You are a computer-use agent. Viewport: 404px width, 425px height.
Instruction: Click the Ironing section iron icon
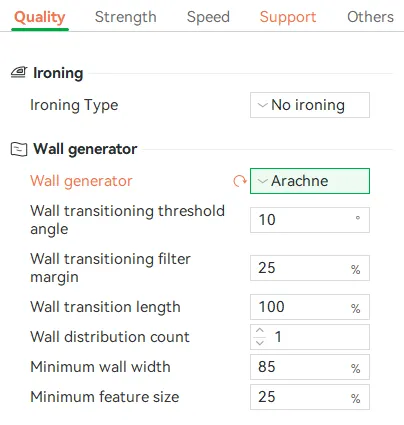pyautogui.click(x=19, y=72)
